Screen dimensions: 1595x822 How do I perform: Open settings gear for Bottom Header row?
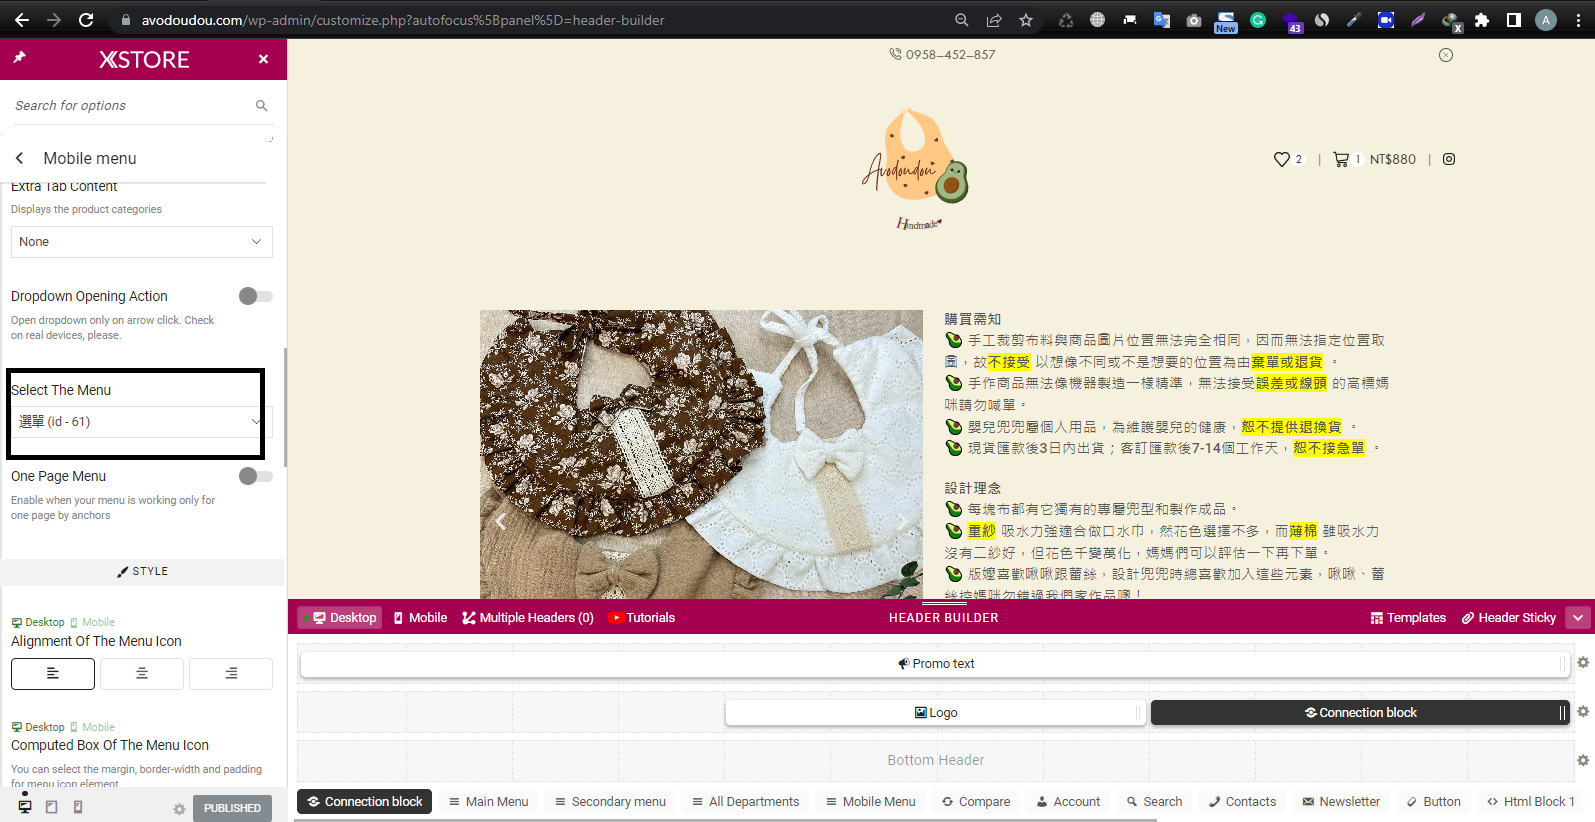(x=1583, y=760)
